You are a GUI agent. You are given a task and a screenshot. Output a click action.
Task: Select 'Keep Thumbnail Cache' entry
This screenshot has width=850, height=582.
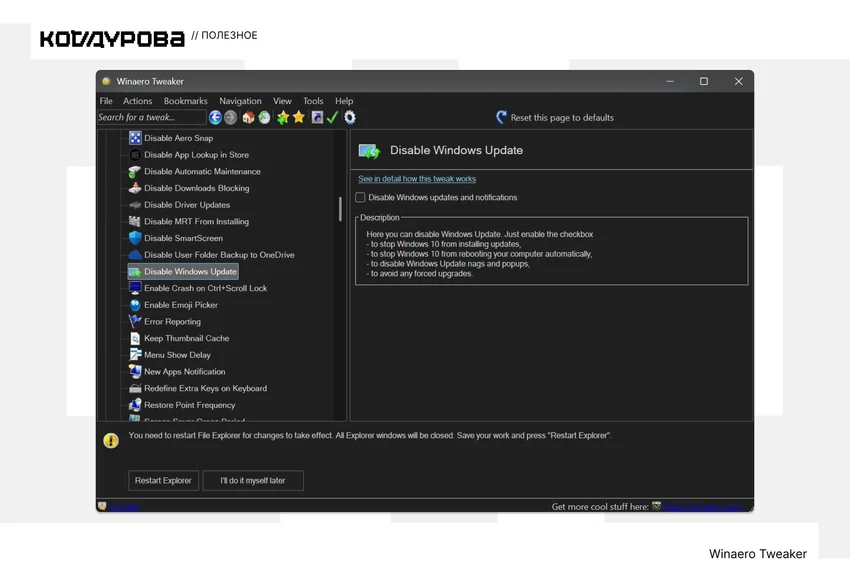pyautogui.click(x=186, y=338)
